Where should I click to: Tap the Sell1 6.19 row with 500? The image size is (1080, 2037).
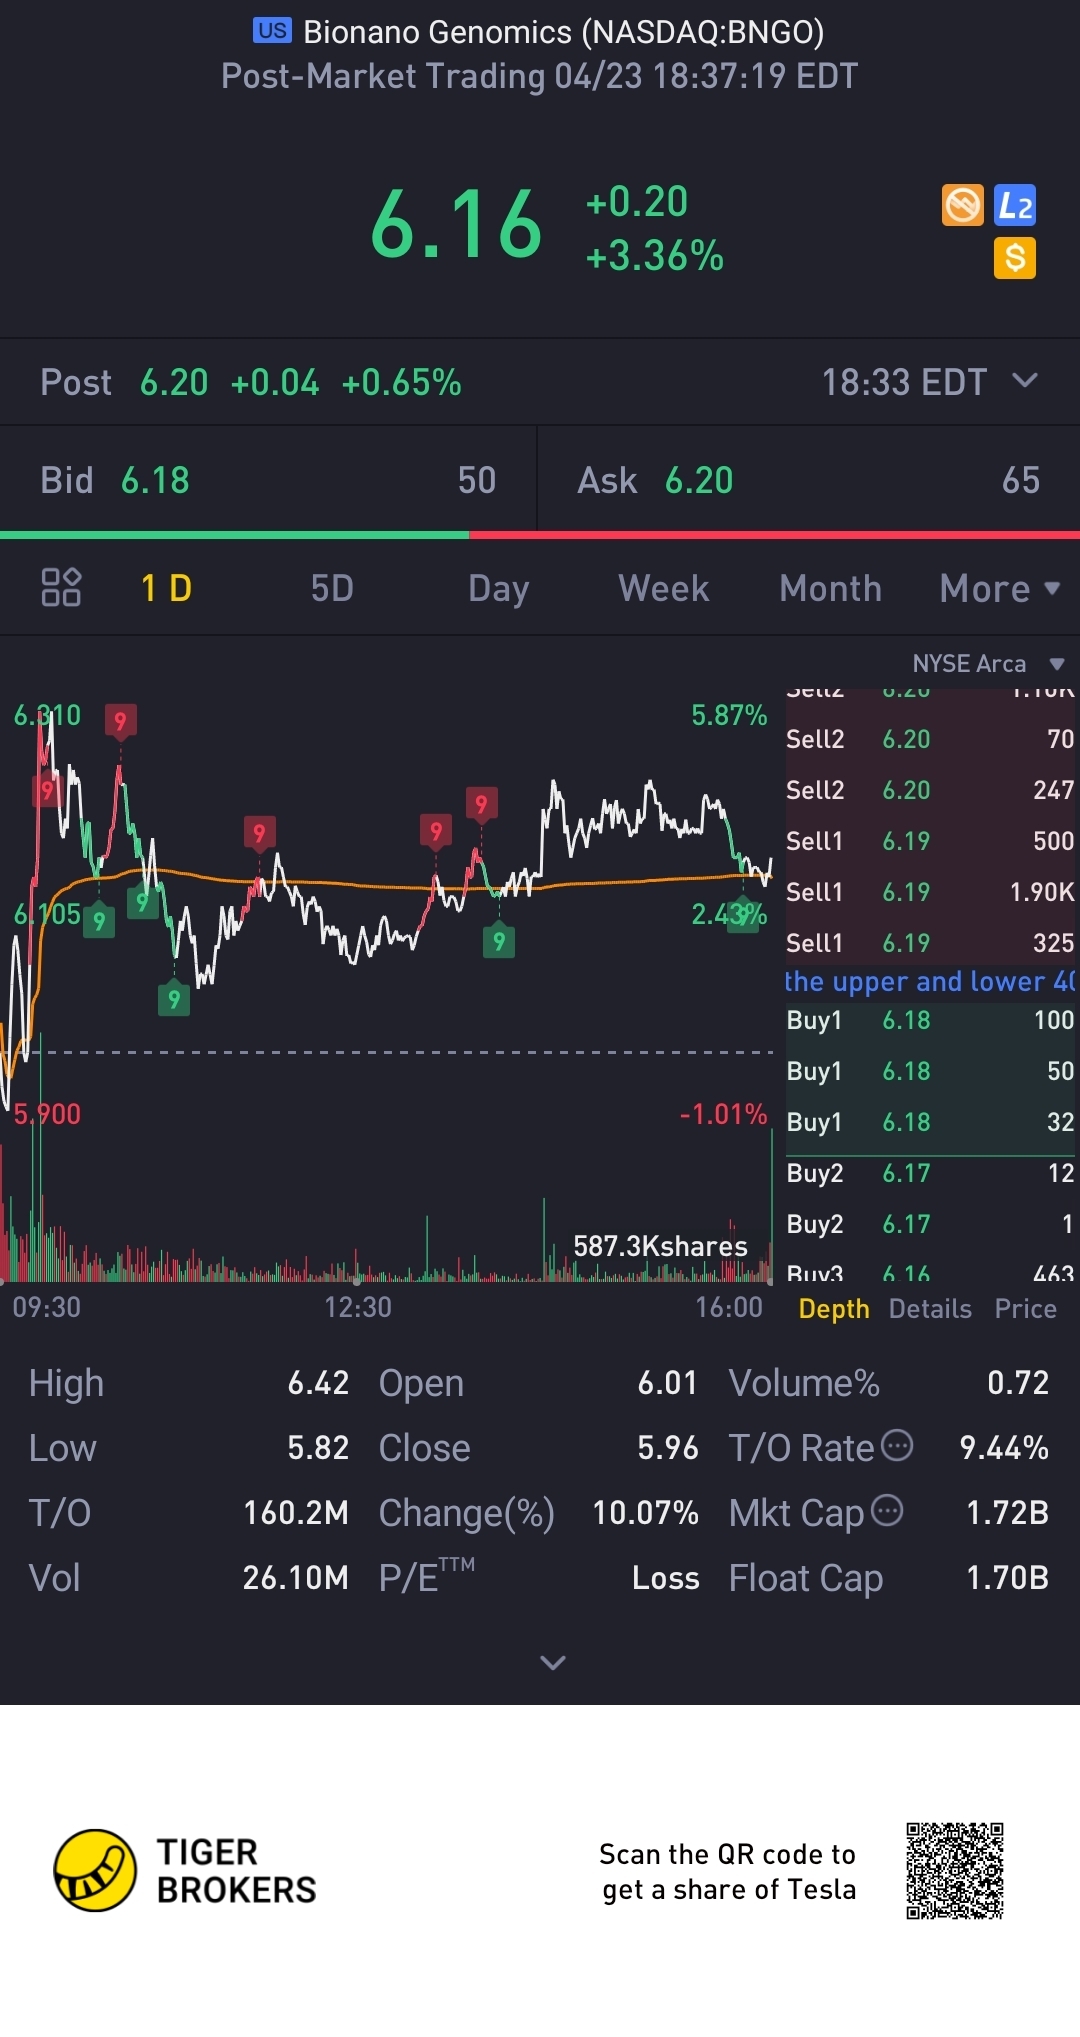tap(930, 841)
